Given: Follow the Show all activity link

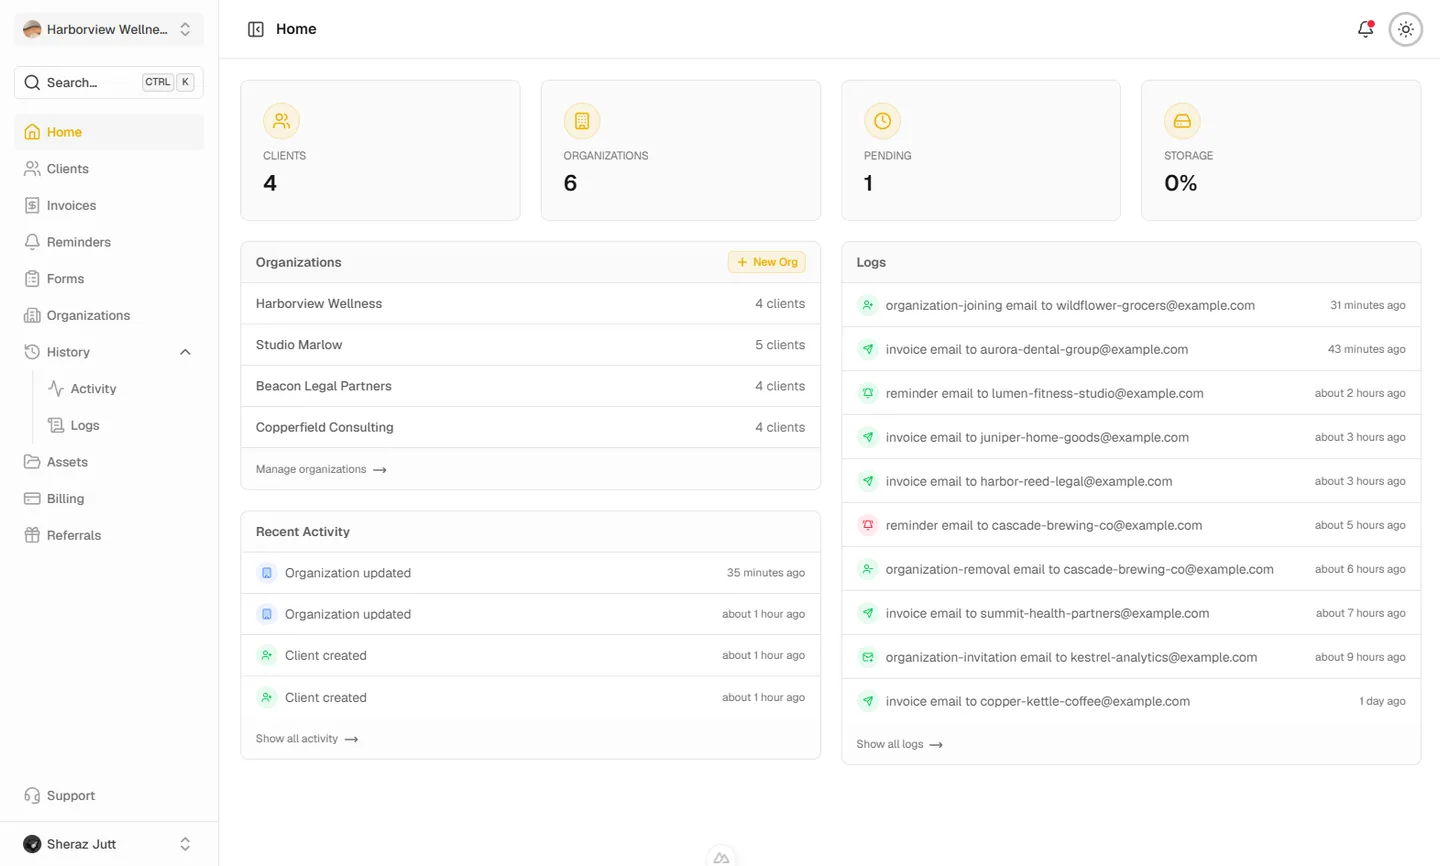Looking at the screenshot, I should (307, 739).
